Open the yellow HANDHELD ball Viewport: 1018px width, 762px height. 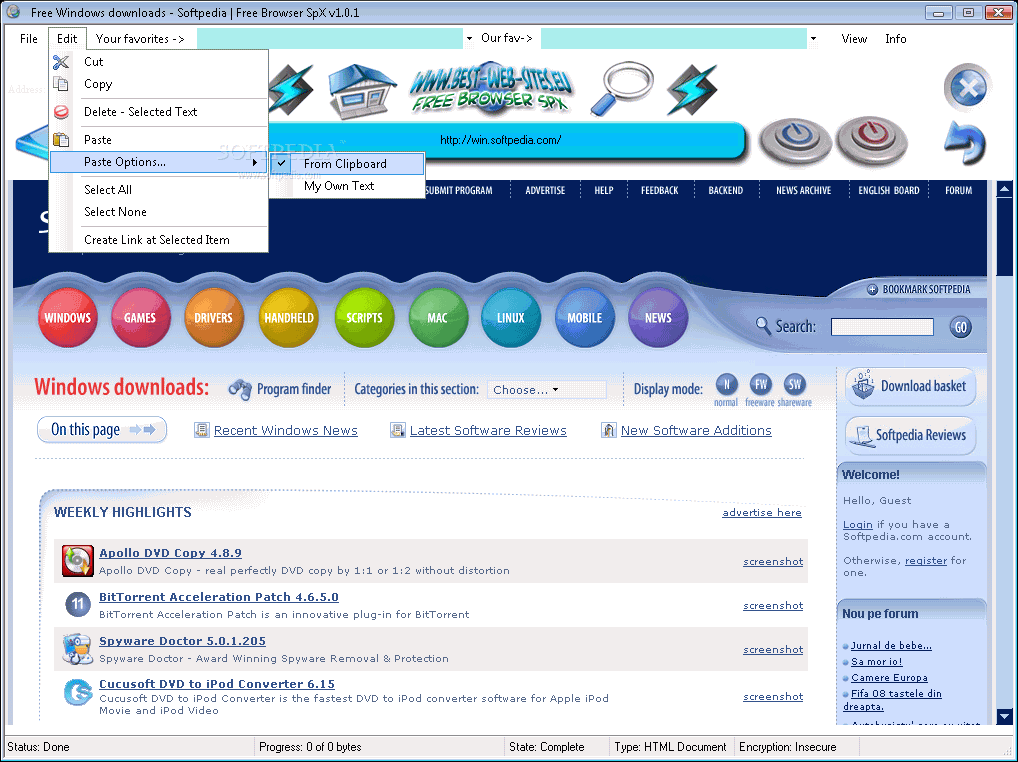[x=289, y=317]
